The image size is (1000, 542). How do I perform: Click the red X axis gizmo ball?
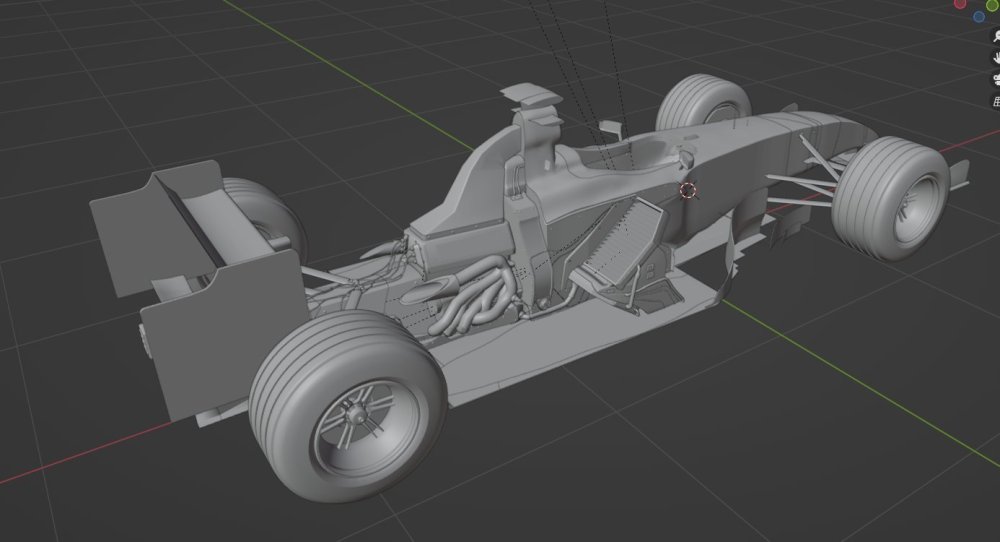(960, 3)
